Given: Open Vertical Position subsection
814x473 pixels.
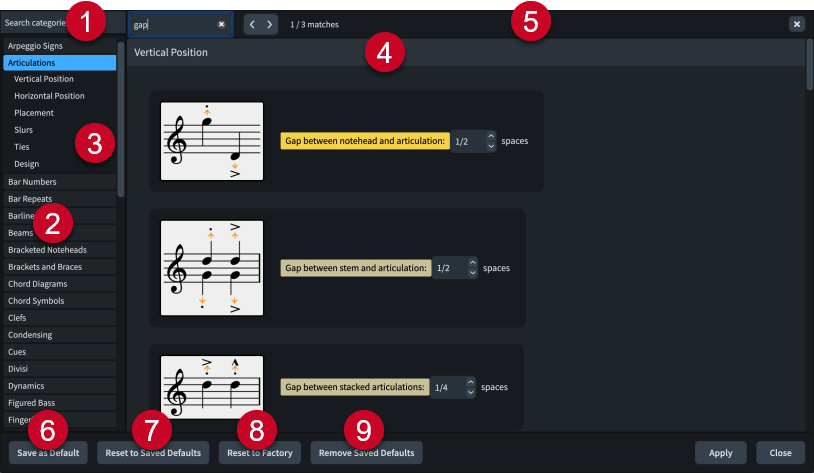Looking at the screenshot, I should click(x=44, y=78).
